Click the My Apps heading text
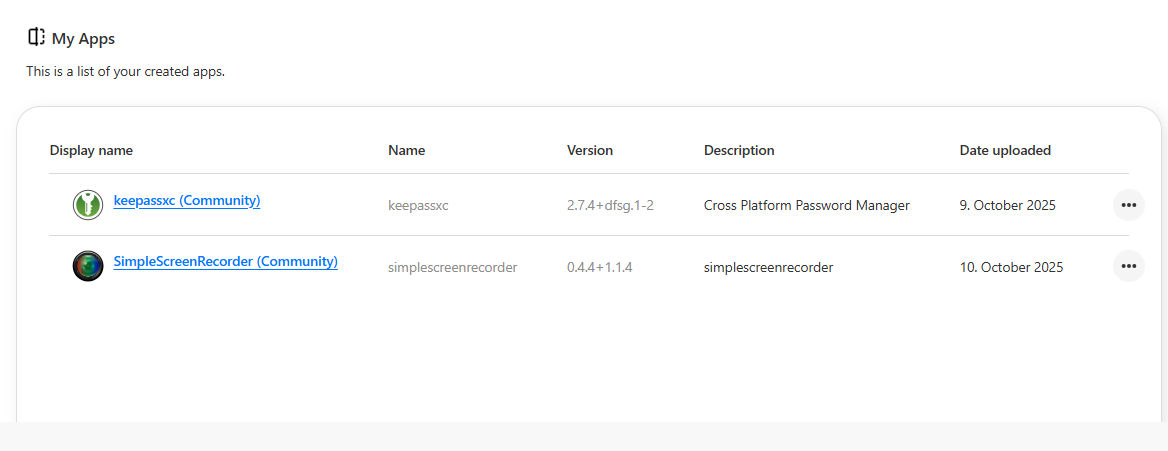 [x=83, y=40]
